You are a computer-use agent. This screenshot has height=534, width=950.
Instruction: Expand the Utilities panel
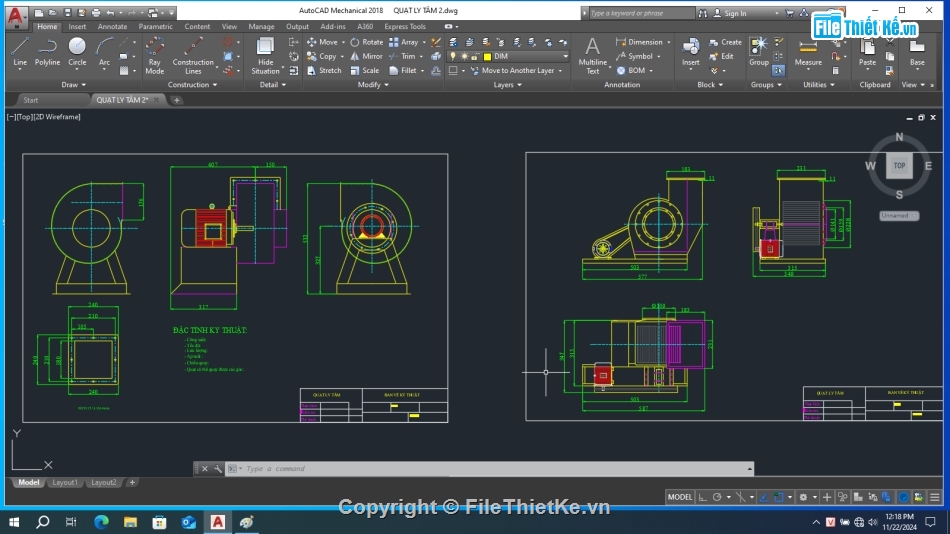[x=819, y=85]
